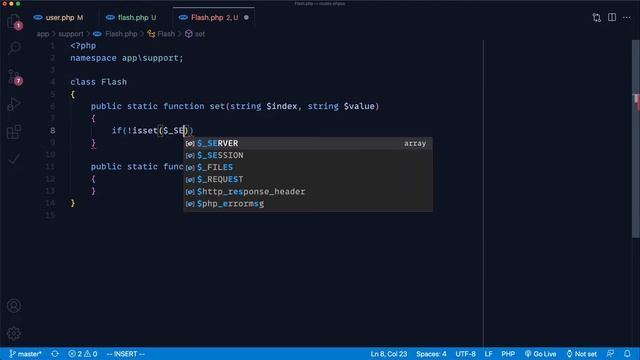Click the master branch indicator
Image resolution: width=640 pixels, height=360 pixels.
click(25, 354)
